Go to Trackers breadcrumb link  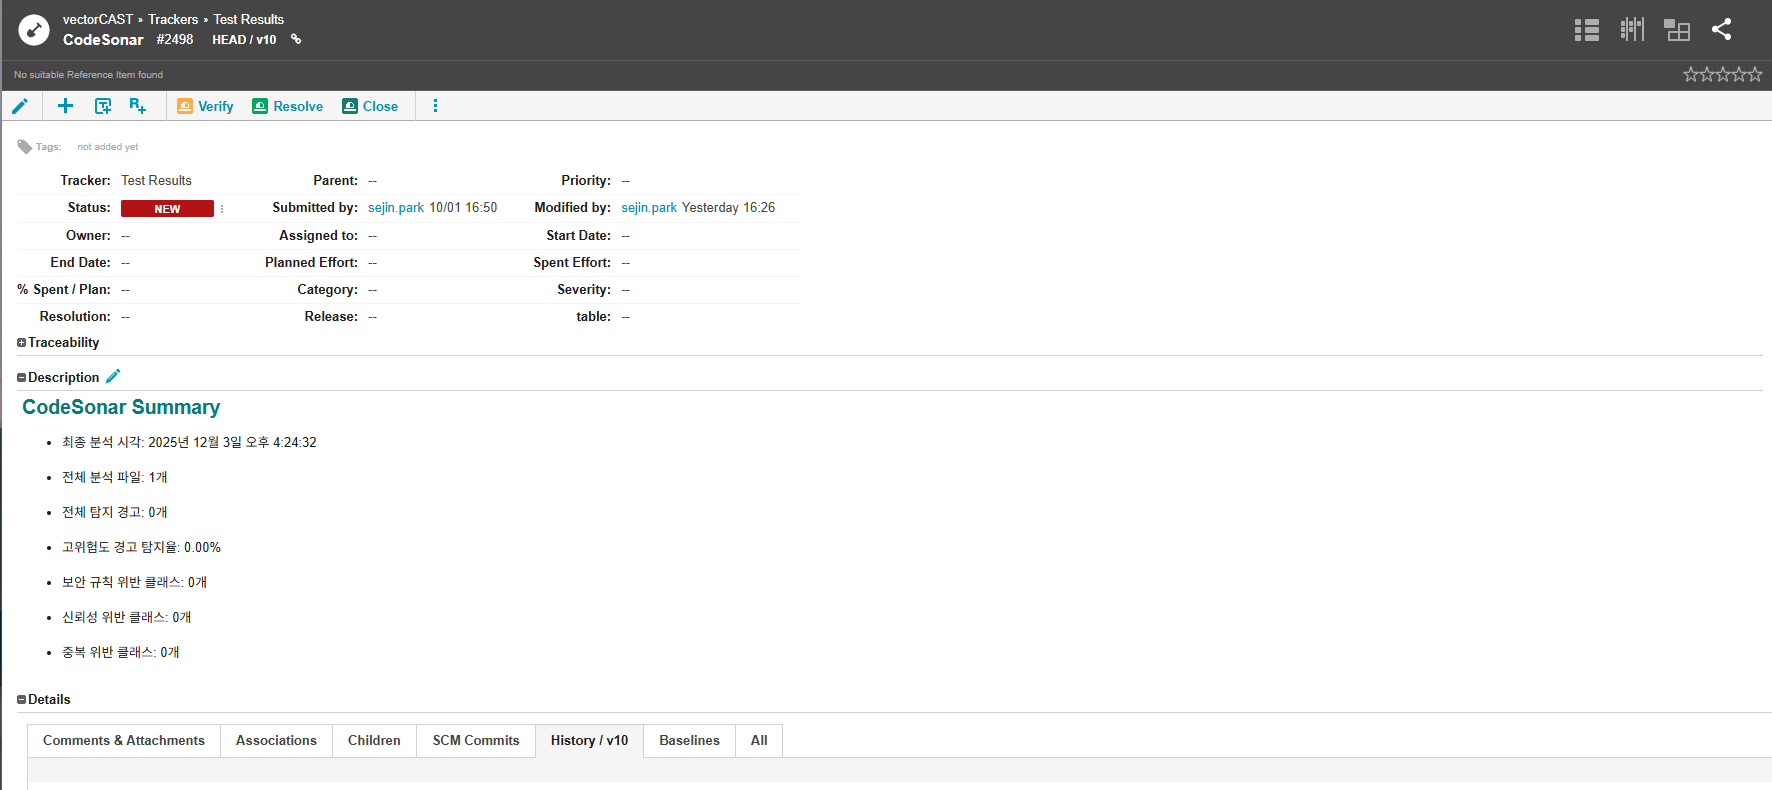coord(173,19)
